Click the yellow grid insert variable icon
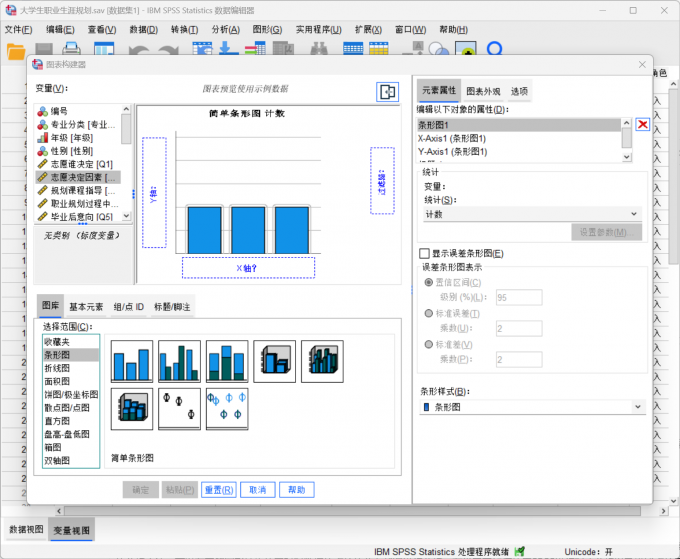This screenshot has height=559, width=680. click(379, 49)
